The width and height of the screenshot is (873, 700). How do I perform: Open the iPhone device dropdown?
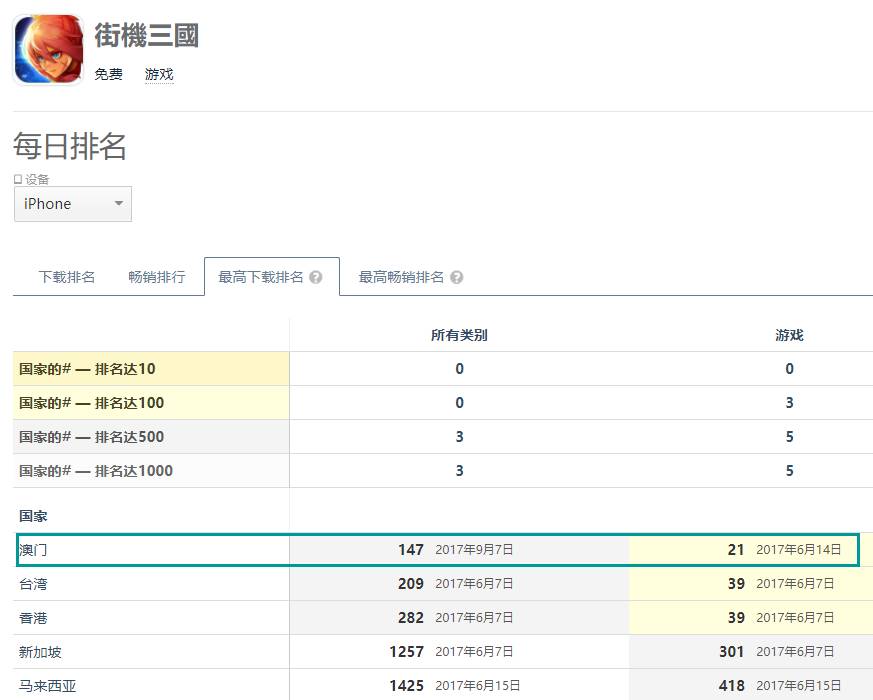72,204
